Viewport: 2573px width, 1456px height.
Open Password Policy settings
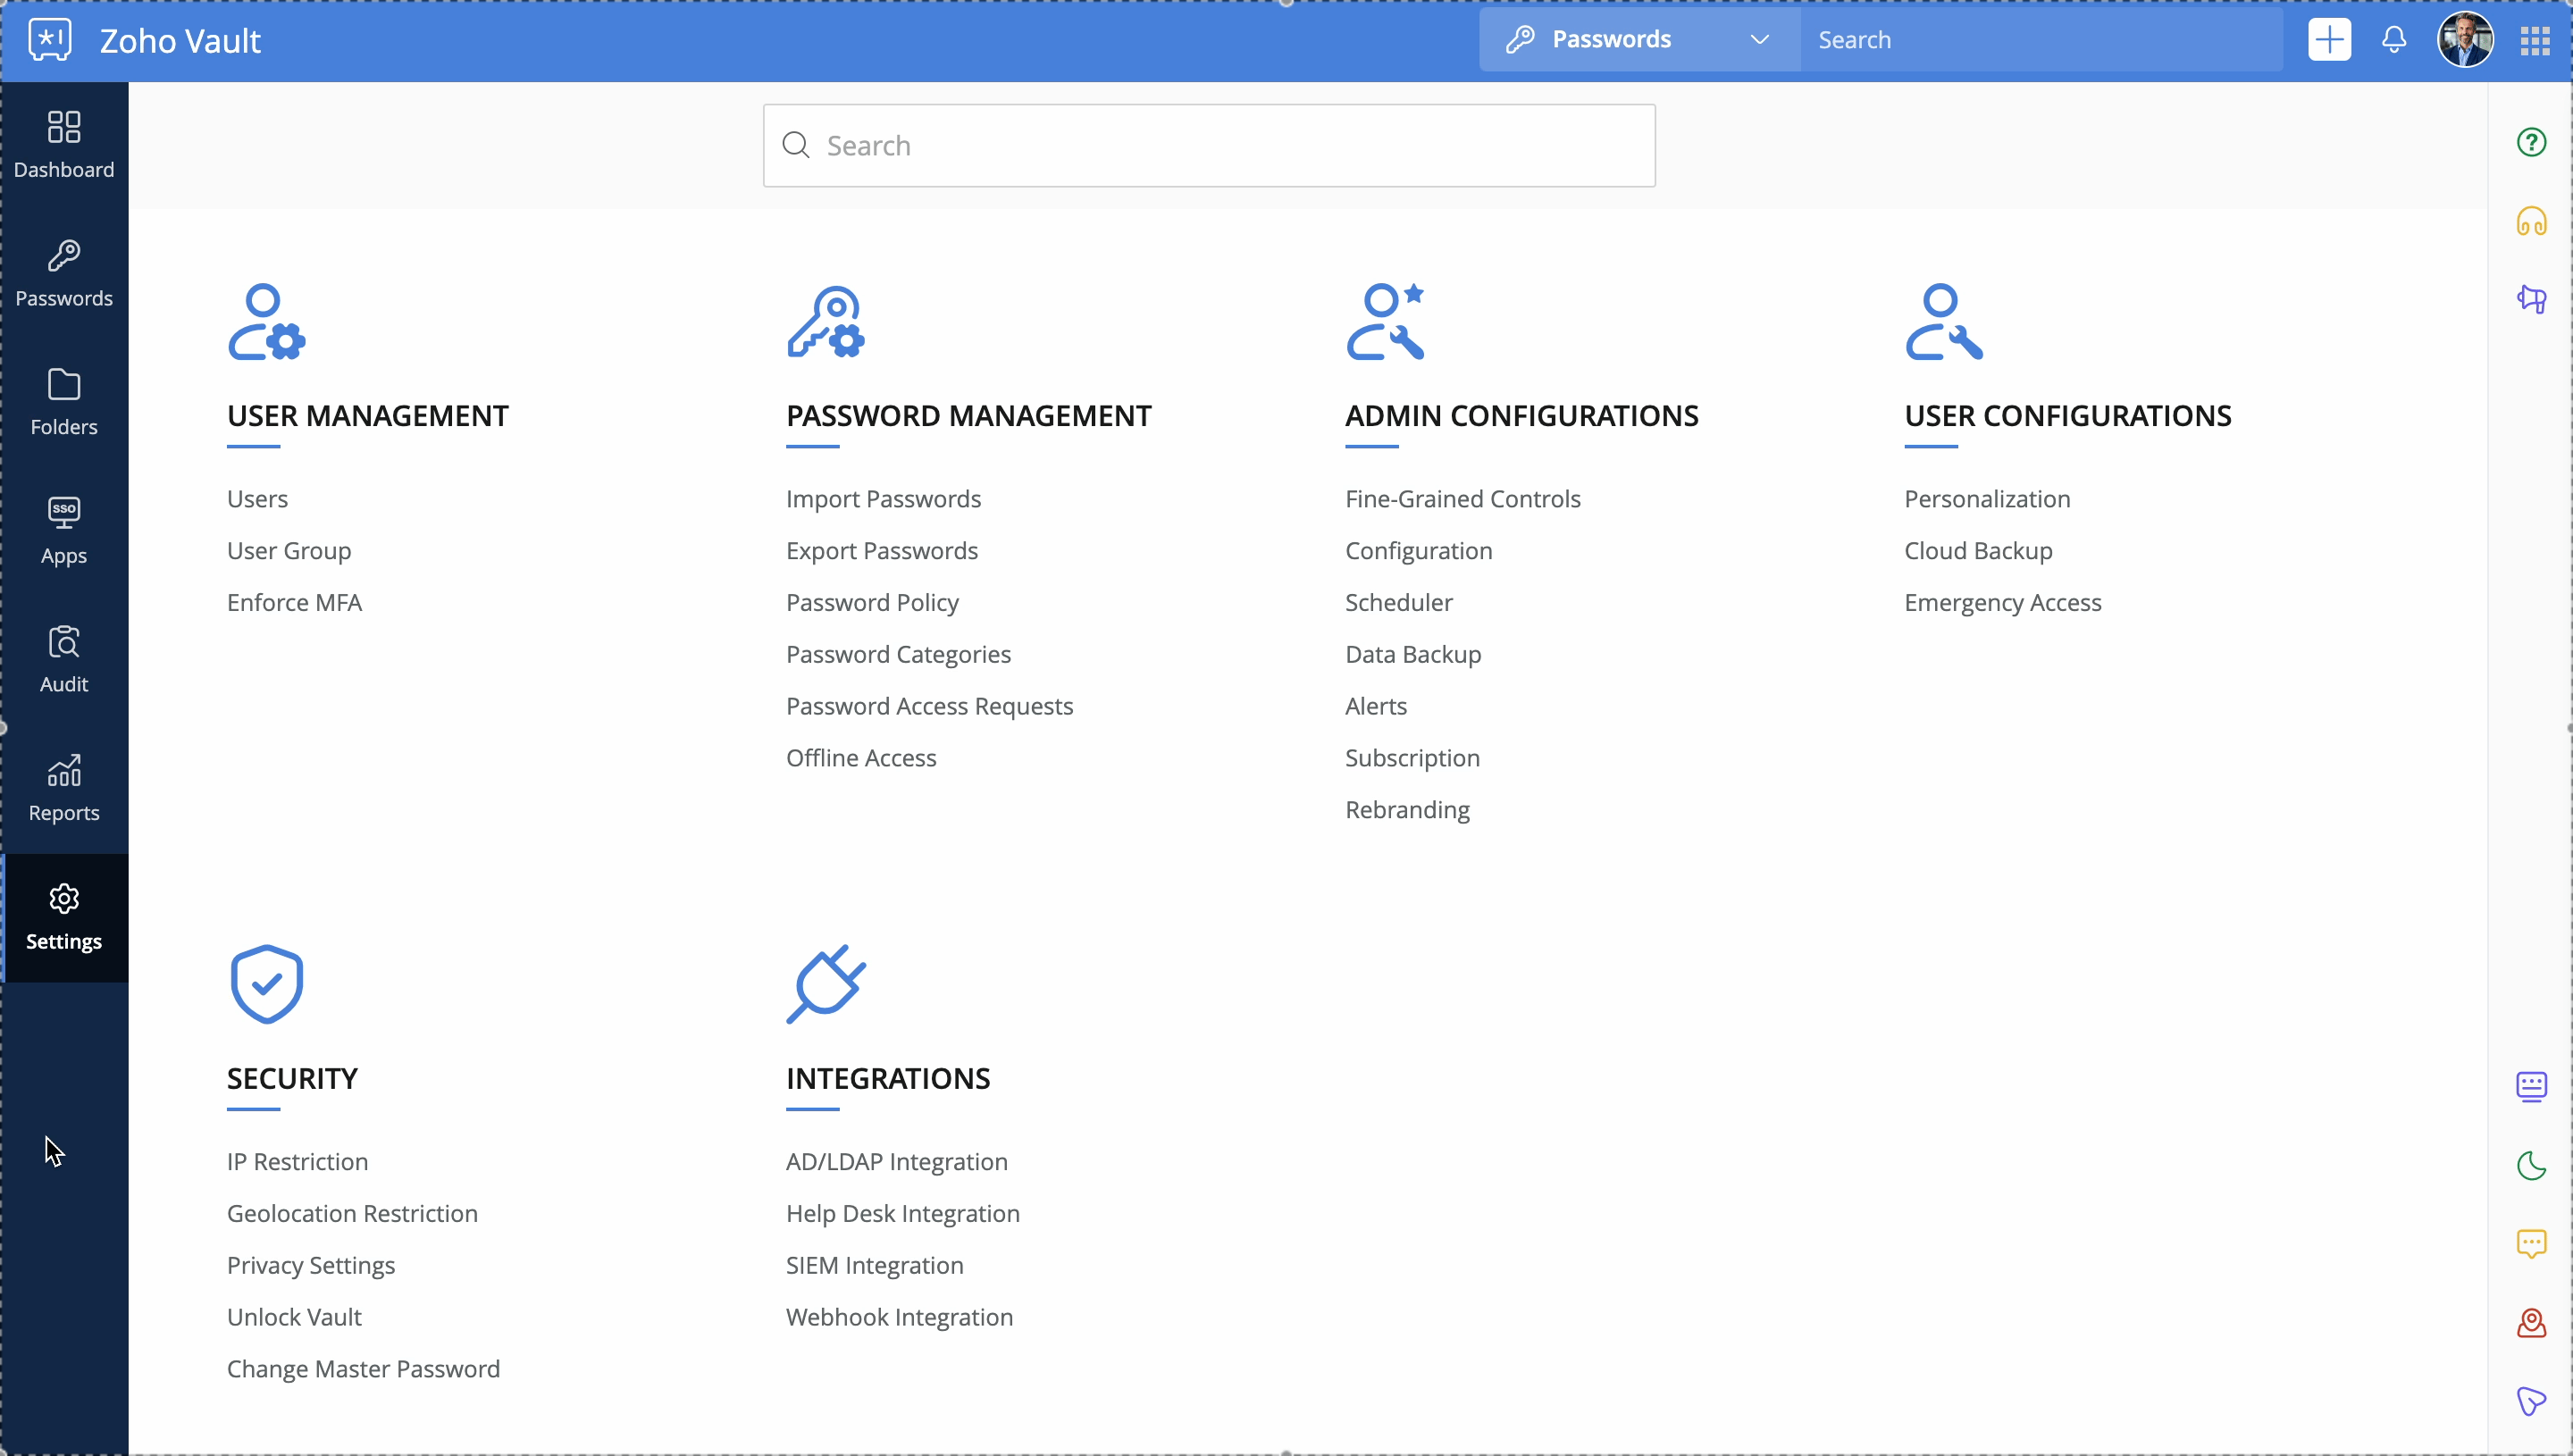872,602
